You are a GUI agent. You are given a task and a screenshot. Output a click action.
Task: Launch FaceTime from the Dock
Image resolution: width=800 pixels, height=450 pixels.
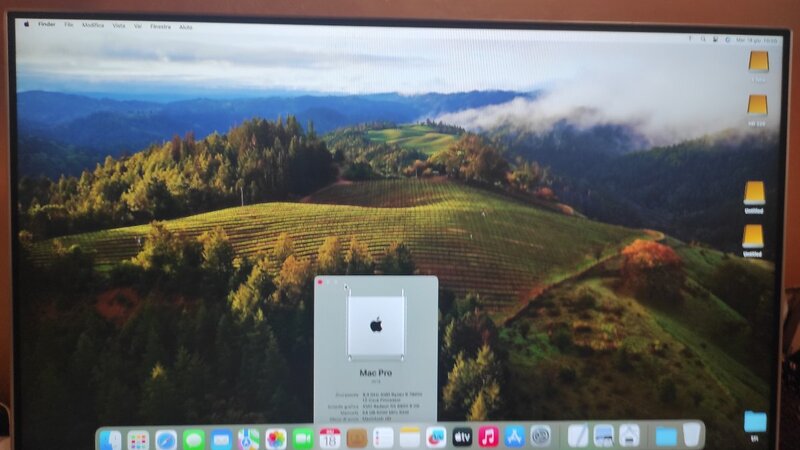[303, 438]
